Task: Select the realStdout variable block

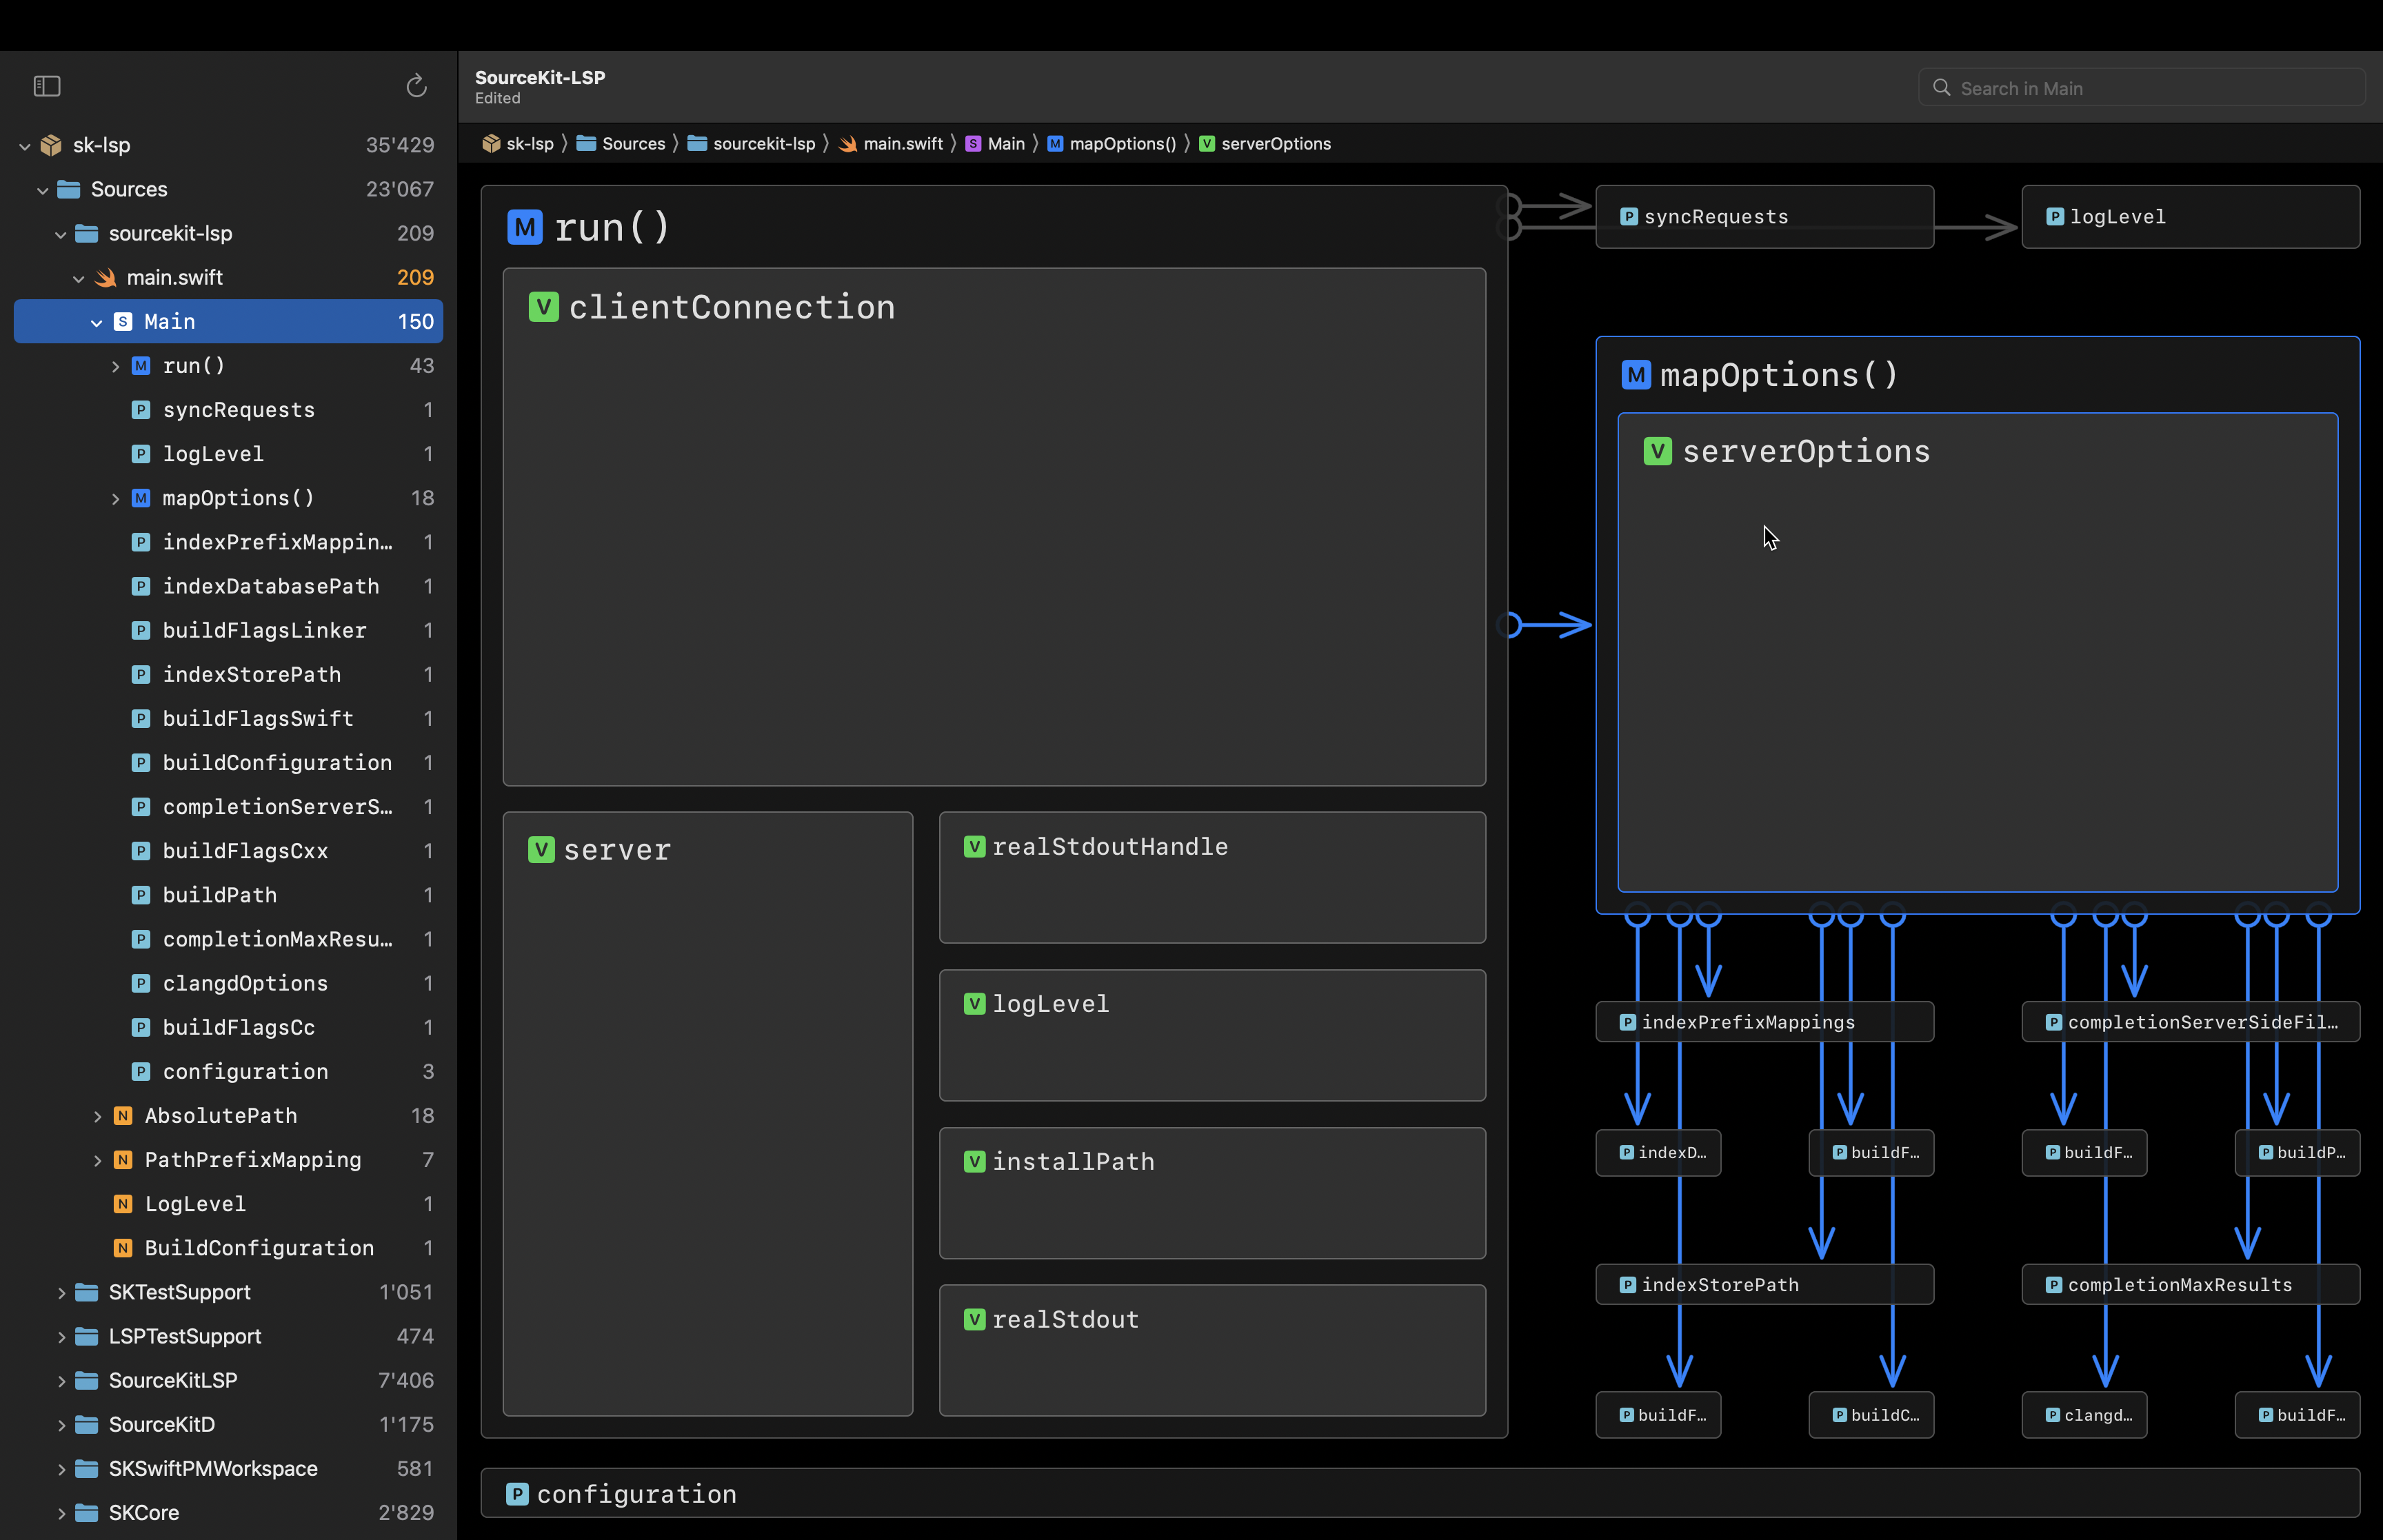Action: click(x=1212, y=1350)
